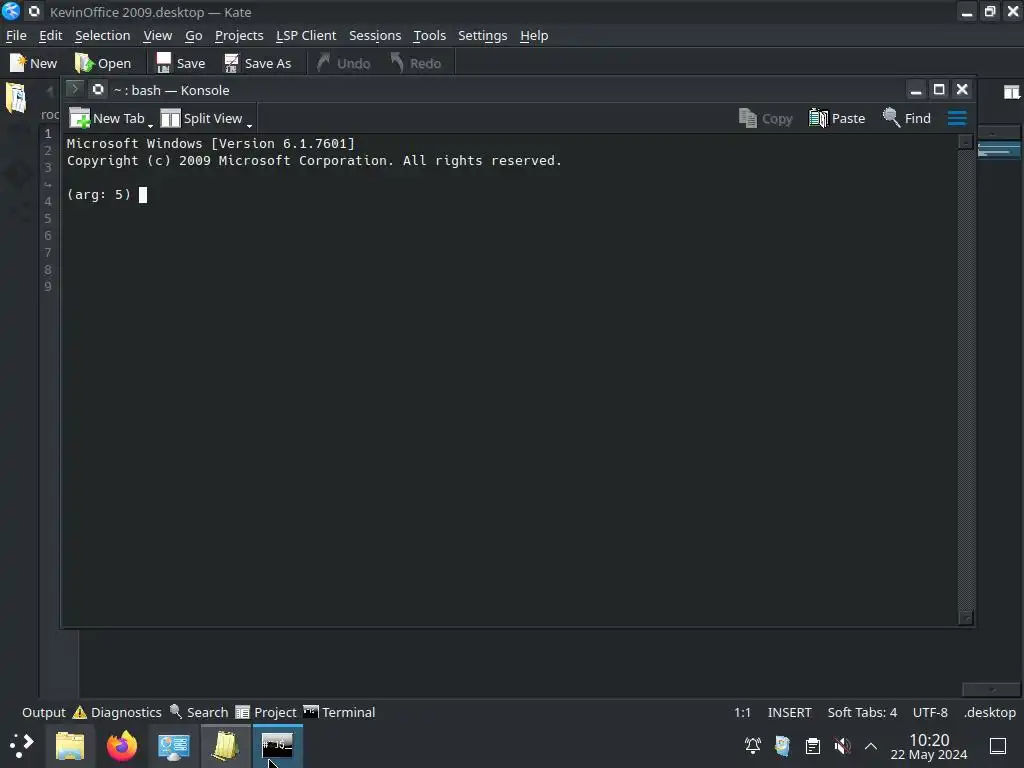Screen dimensions: 1024x768
Task: Open the Settings menu
Action: [483, 35]
